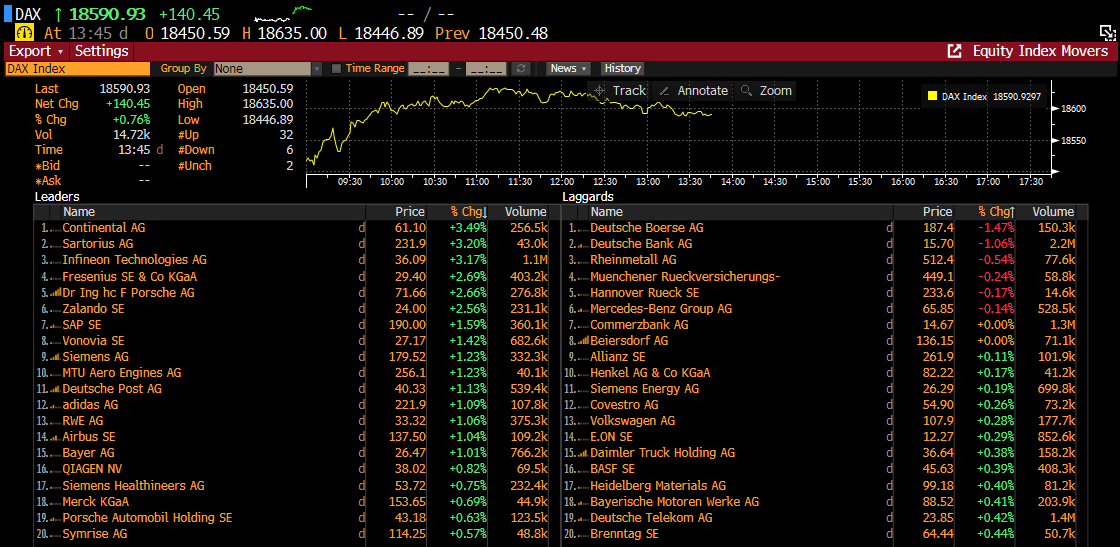
Task: Click the Time Range start time field
Action: pyautogui.click(x=428, y=69)
